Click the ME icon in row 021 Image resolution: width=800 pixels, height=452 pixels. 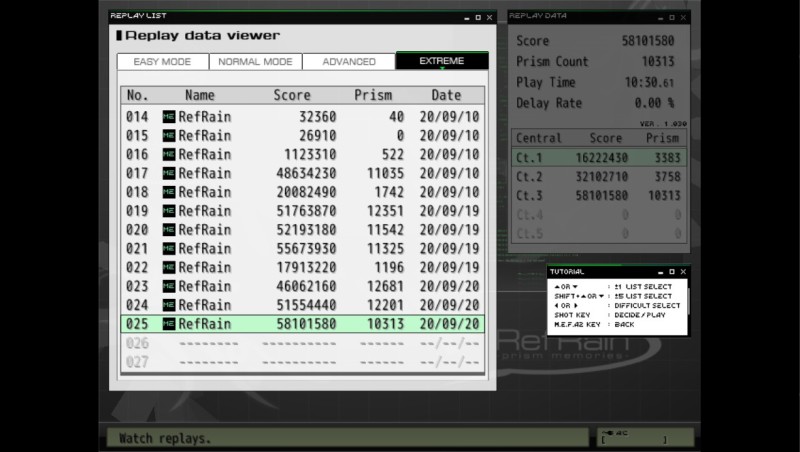pos(169,249)
